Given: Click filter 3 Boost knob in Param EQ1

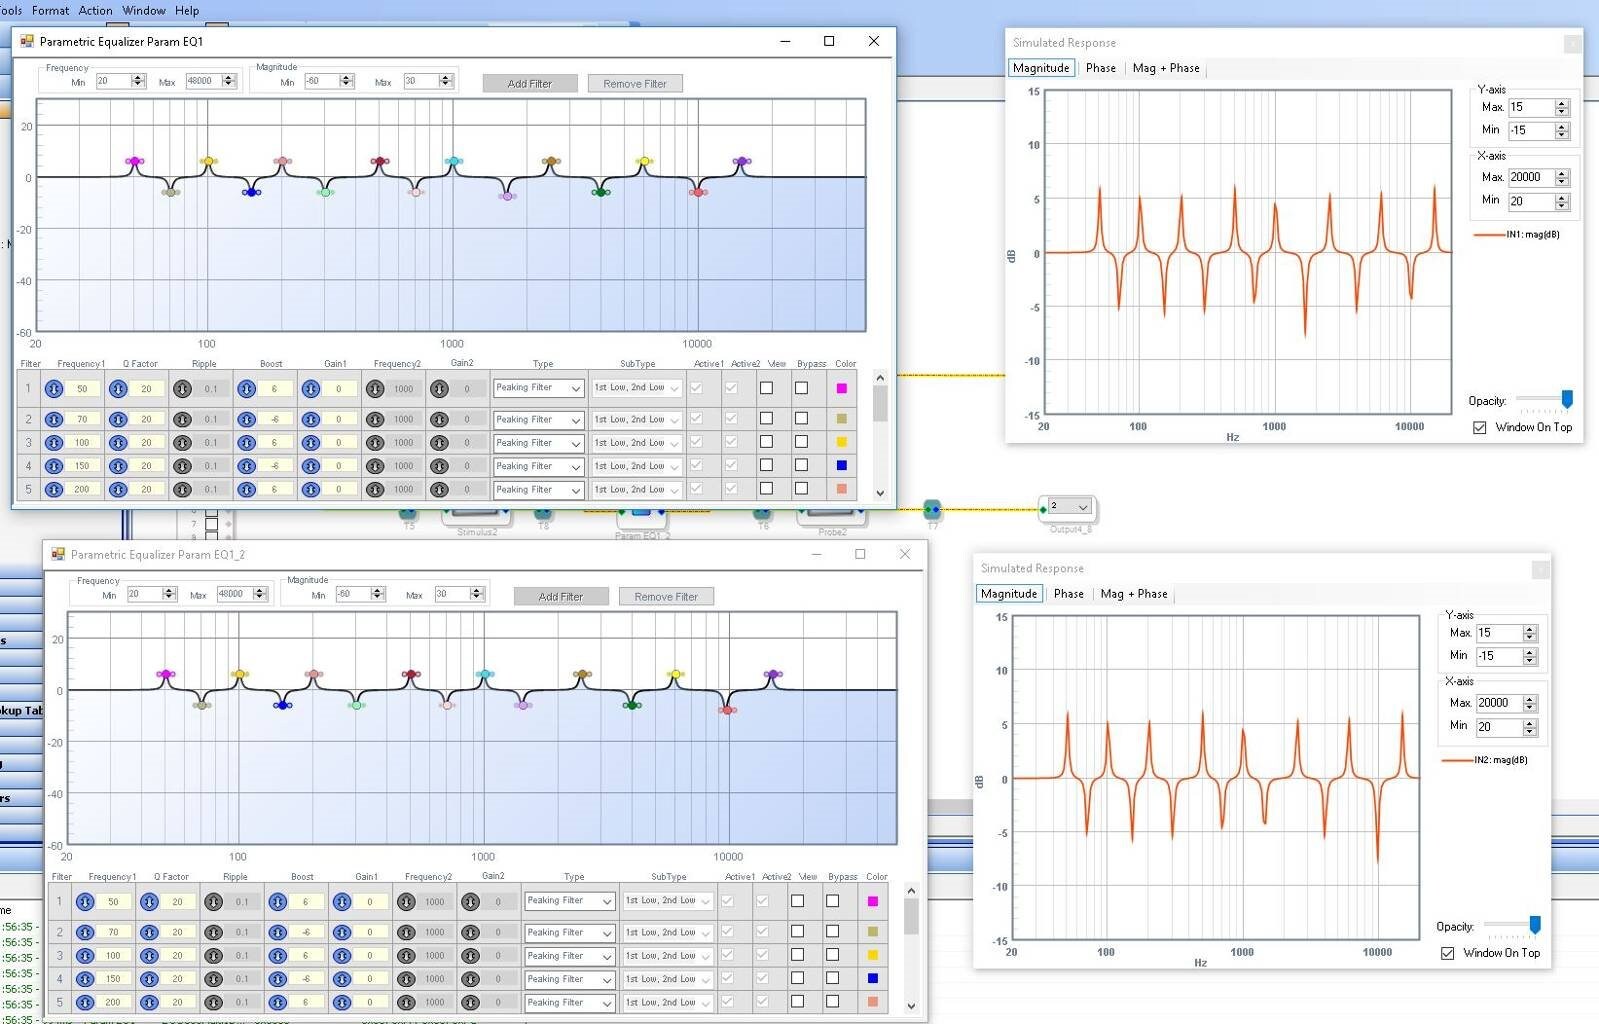Looking at the screenshot, I should (x=246, y=442).
